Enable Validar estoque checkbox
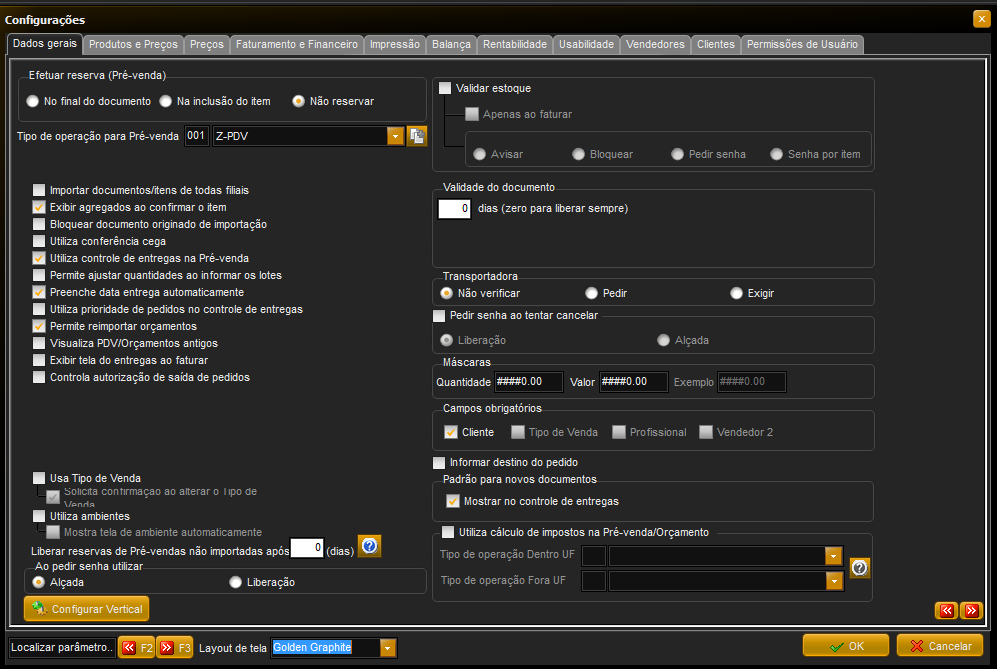 click(x=445, y=88)
